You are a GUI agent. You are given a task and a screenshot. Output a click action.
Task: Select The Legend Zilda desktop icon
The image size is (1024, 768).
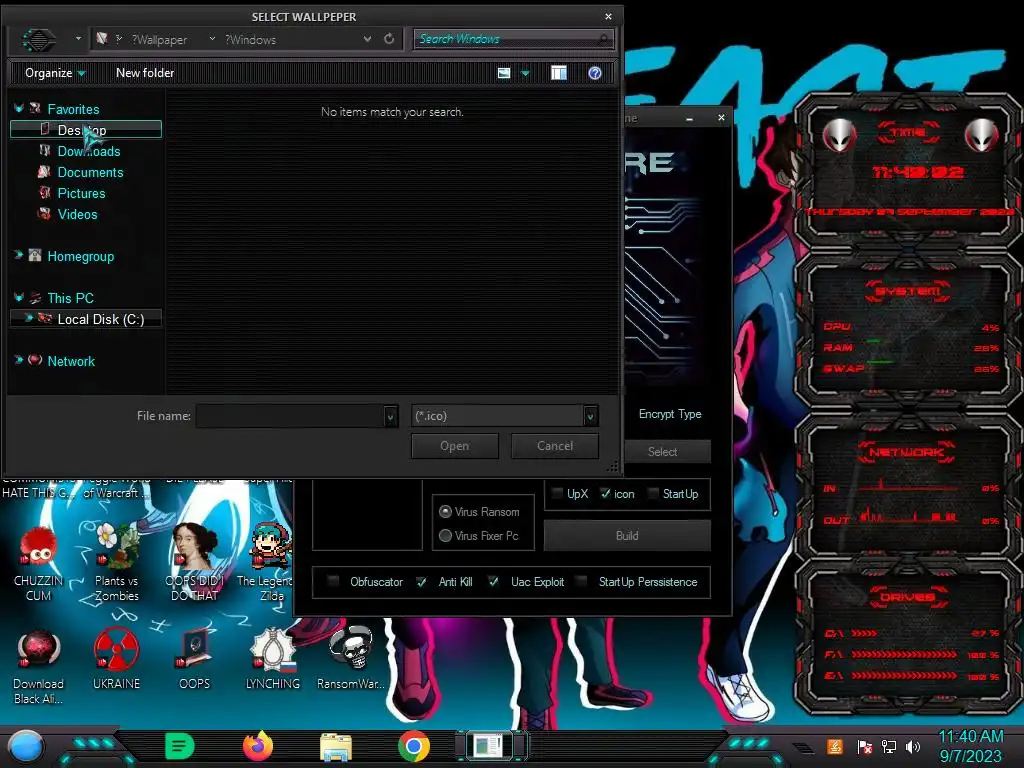click(268, 564)
